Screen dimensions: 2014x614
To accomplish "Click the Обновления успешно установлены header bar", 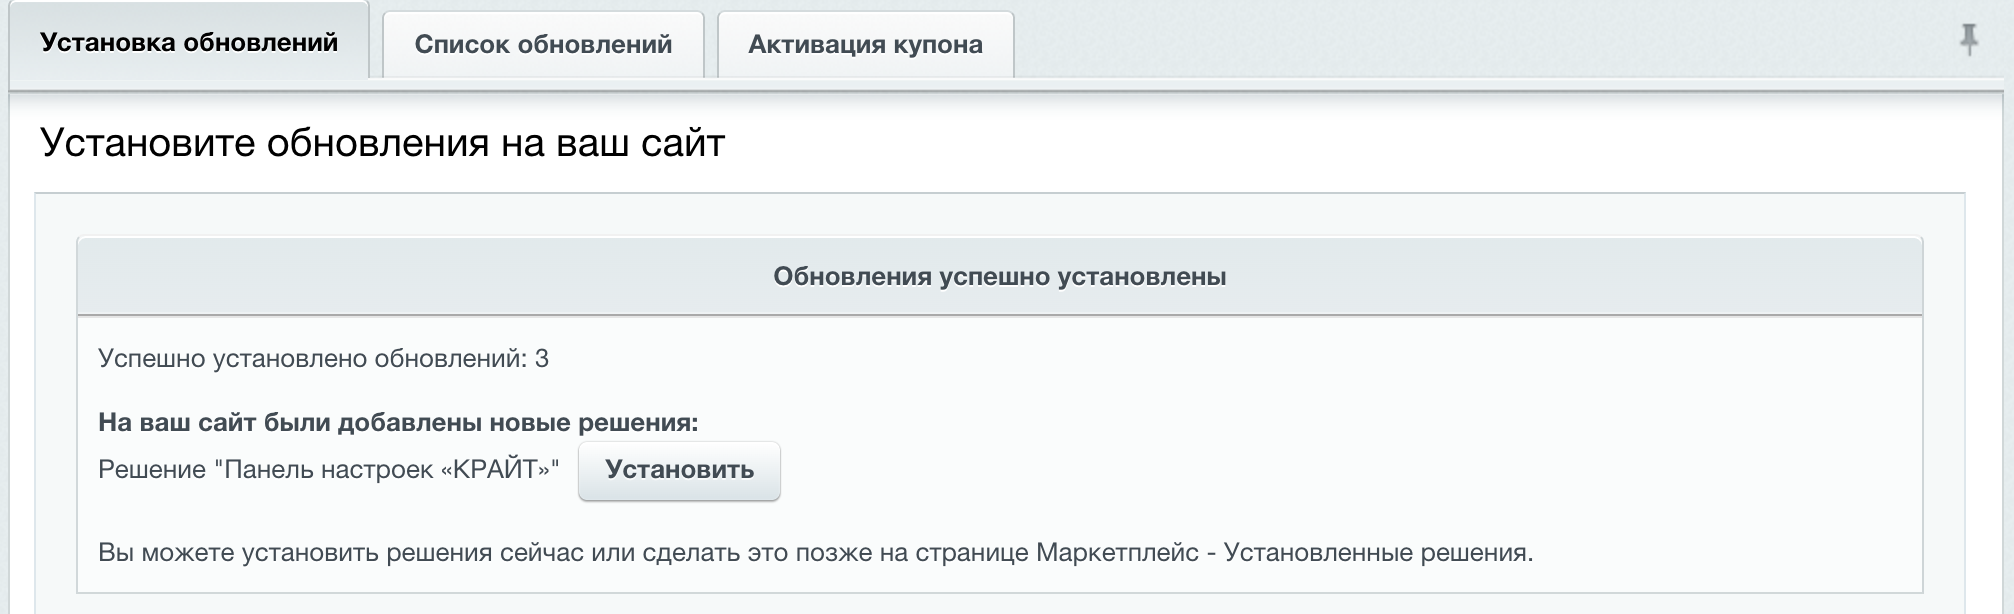I will click(1000, 276).
